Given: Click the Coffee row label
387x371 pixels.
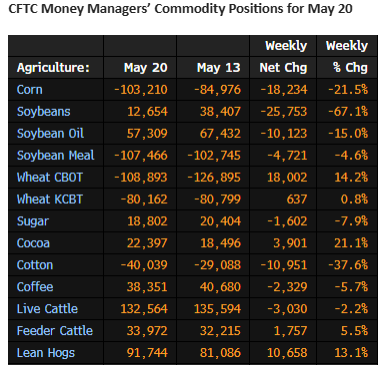Looking at the screenshot, I should click(35, 287).
